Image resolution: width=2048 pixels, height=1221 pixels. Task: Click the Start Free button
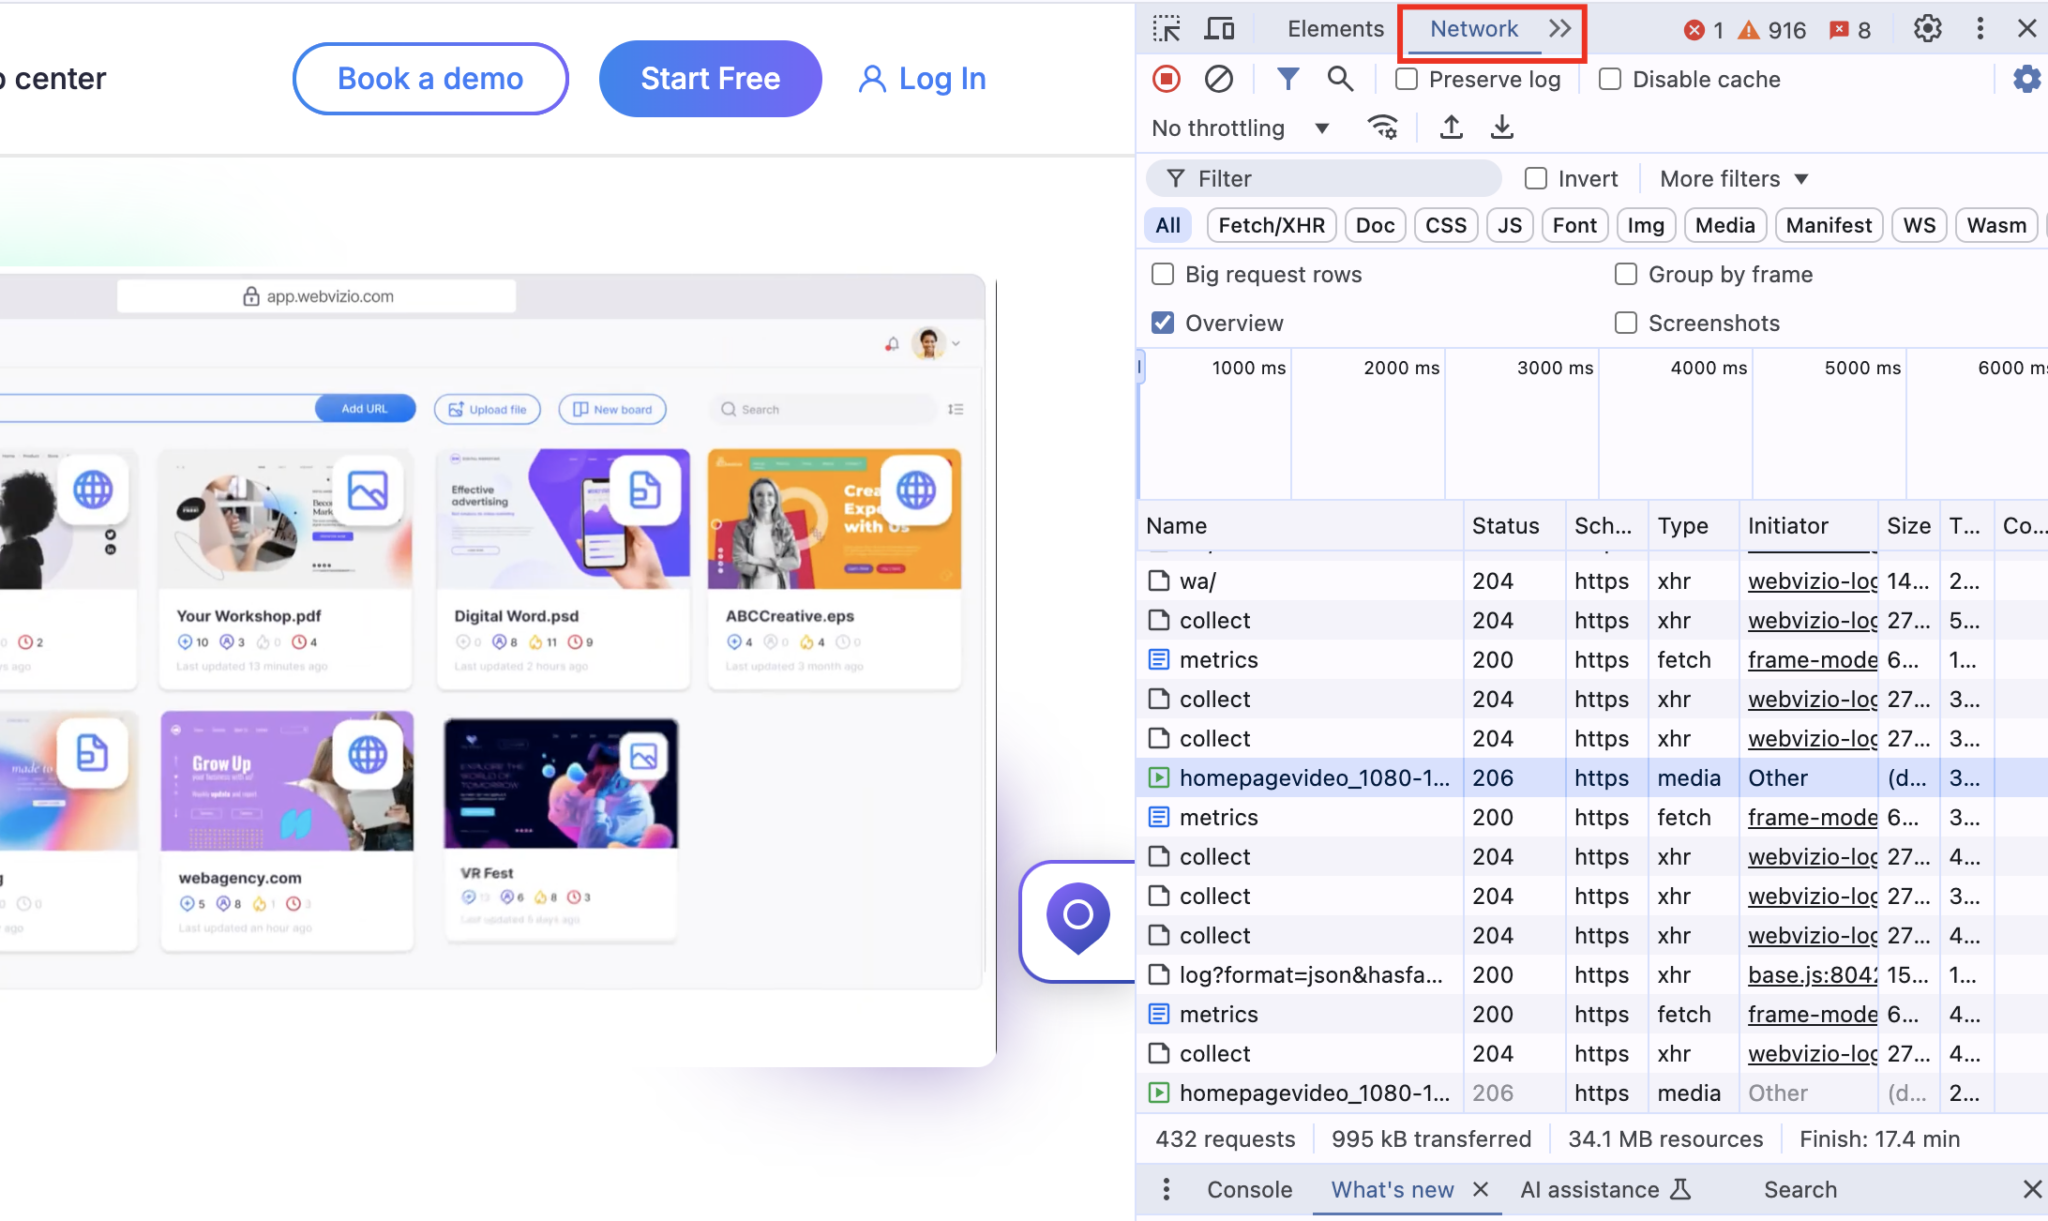[x=709, y=78]
